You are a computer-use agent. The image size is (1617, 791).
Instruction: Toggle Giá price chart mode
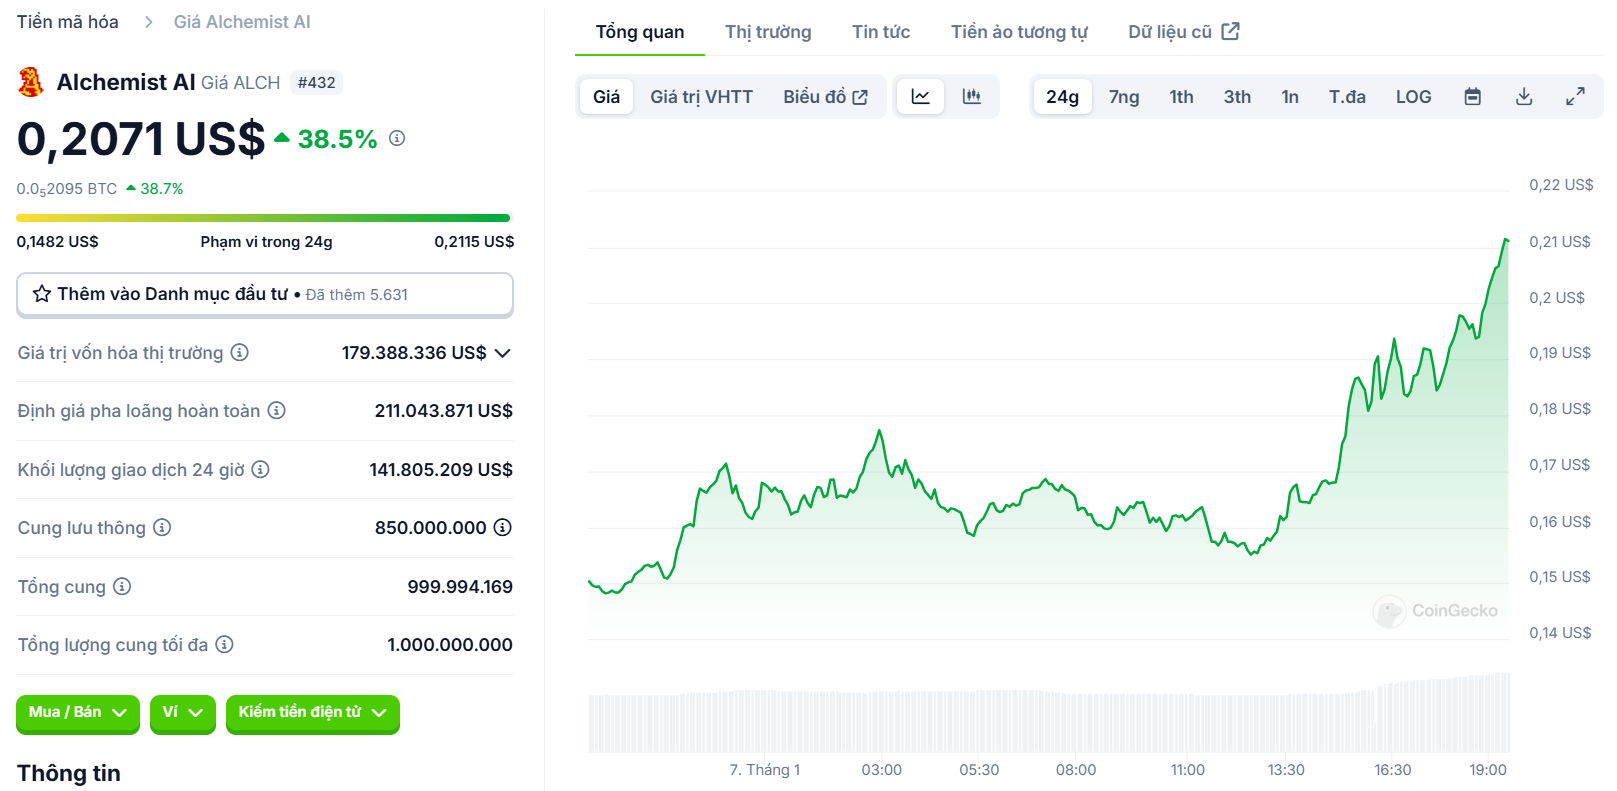coord(606,97)
